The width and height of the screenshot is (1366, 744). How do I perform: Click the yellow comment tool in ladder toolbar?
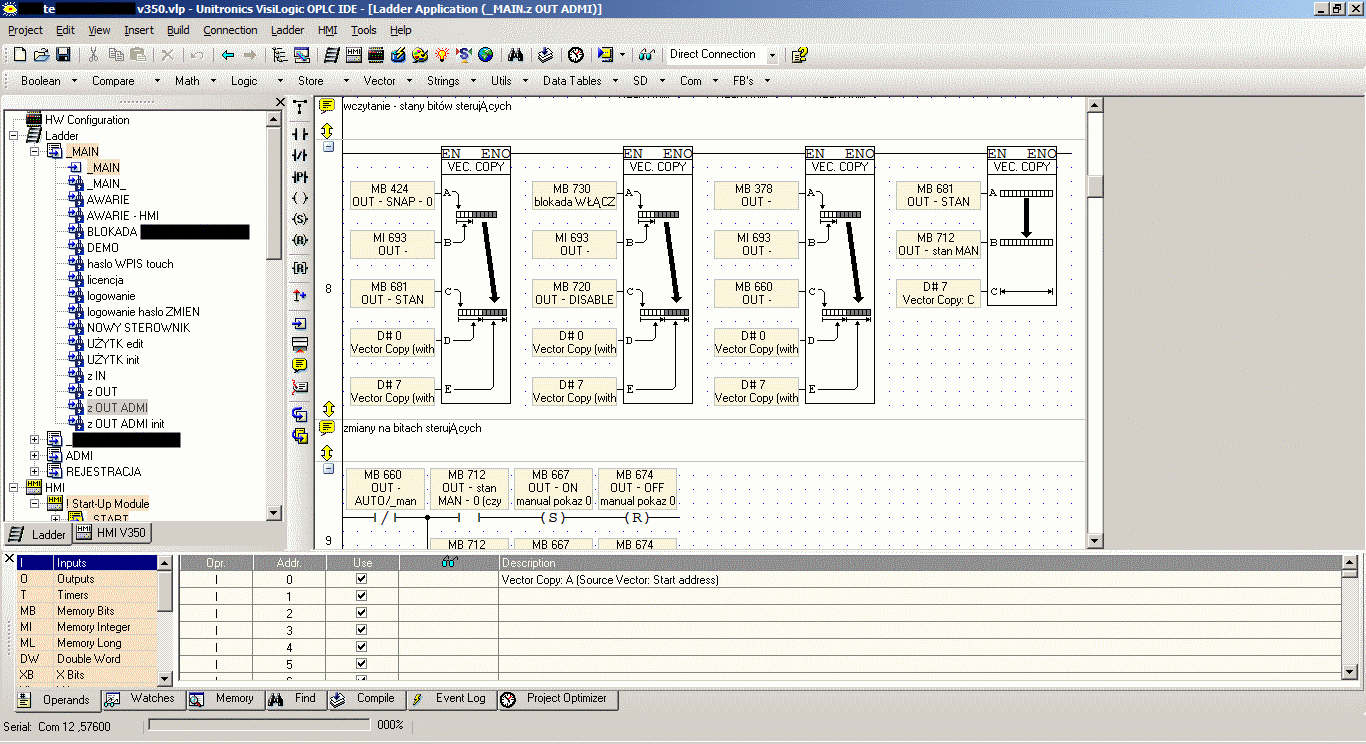299,365
